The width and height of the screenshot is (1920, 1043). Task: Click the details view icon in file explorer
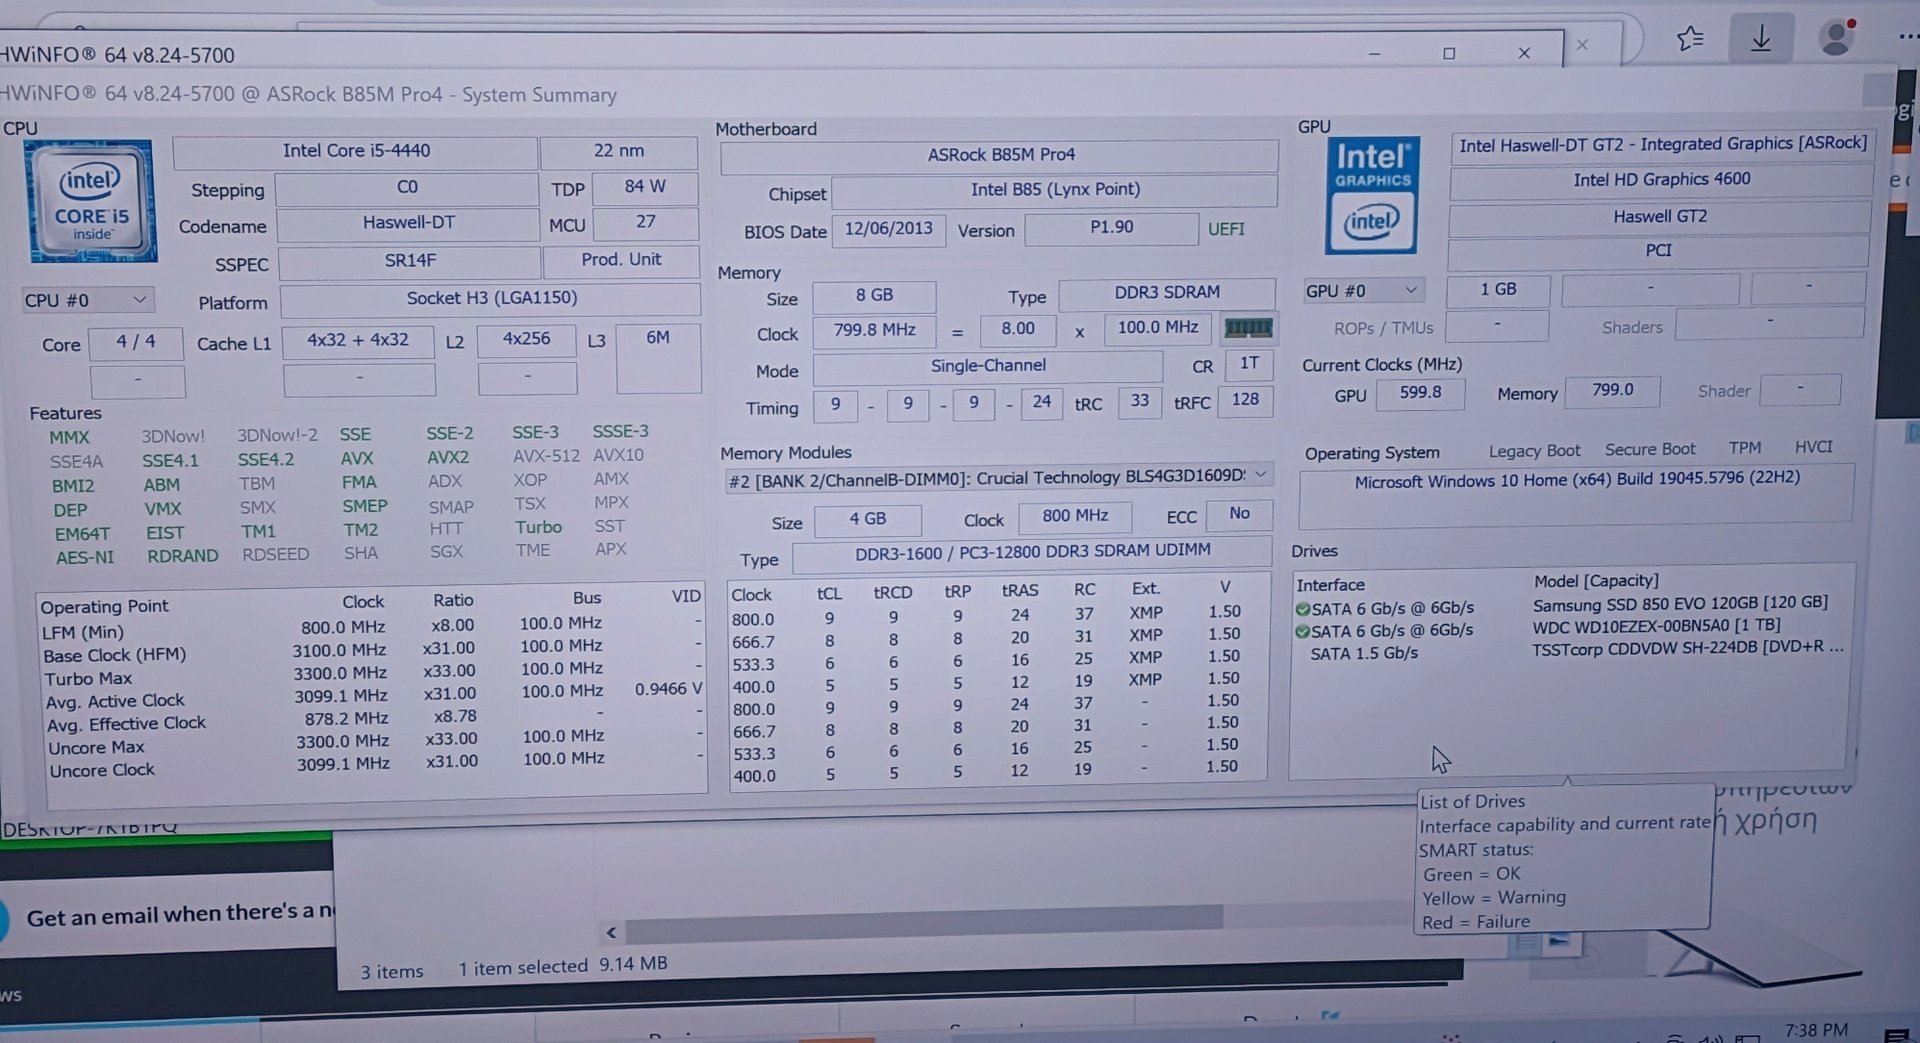coord(1526,943)
